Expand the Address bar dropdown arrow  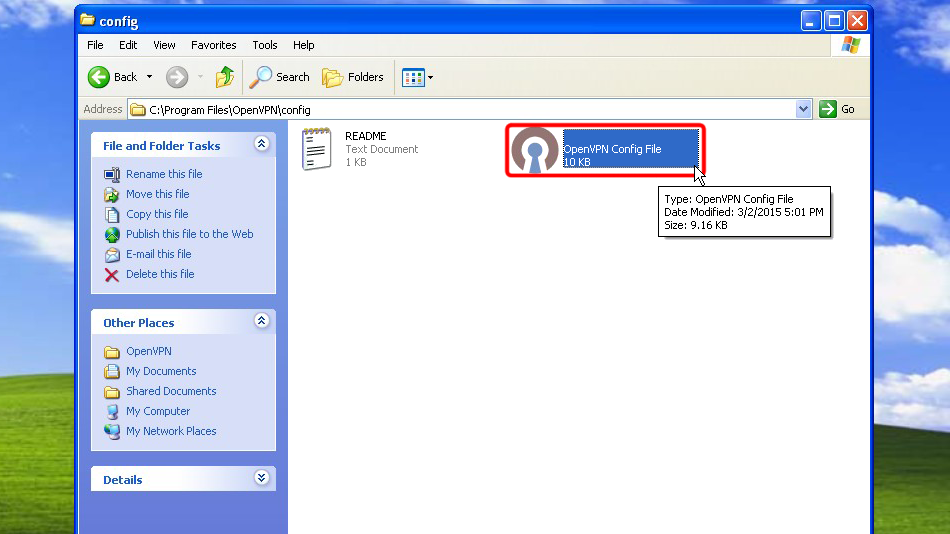pos(804,109)
